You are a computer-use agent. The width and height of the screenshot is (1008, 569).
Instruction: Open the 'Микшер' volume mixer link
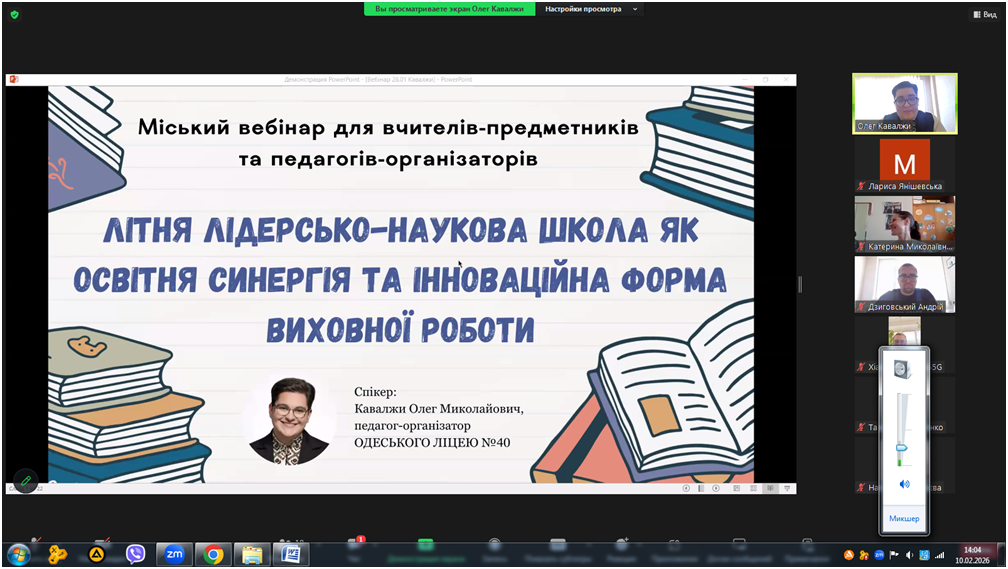point(904,519)
